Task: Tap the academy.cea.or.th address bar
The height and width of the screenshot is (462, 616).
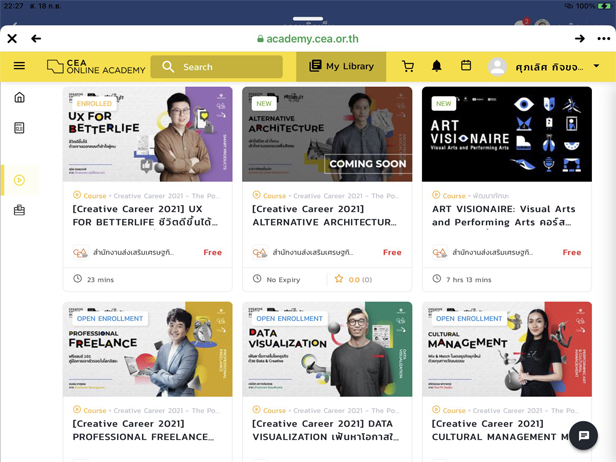Action: point(308,38)
